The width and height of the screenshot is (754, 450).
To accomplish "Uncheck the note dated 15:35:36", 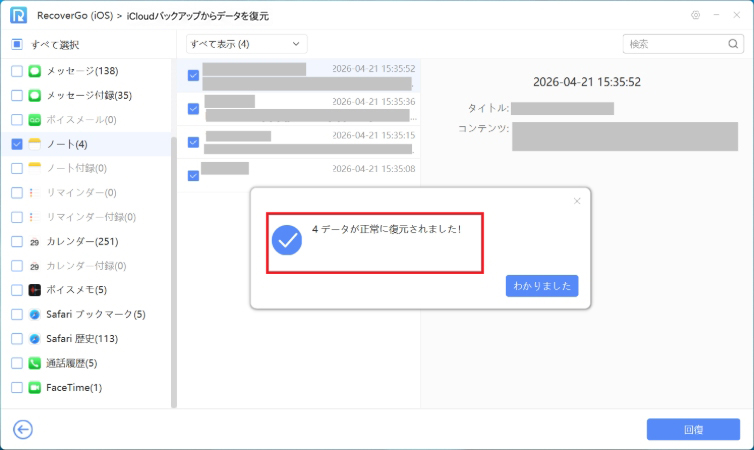I will [x=193, y=109].
